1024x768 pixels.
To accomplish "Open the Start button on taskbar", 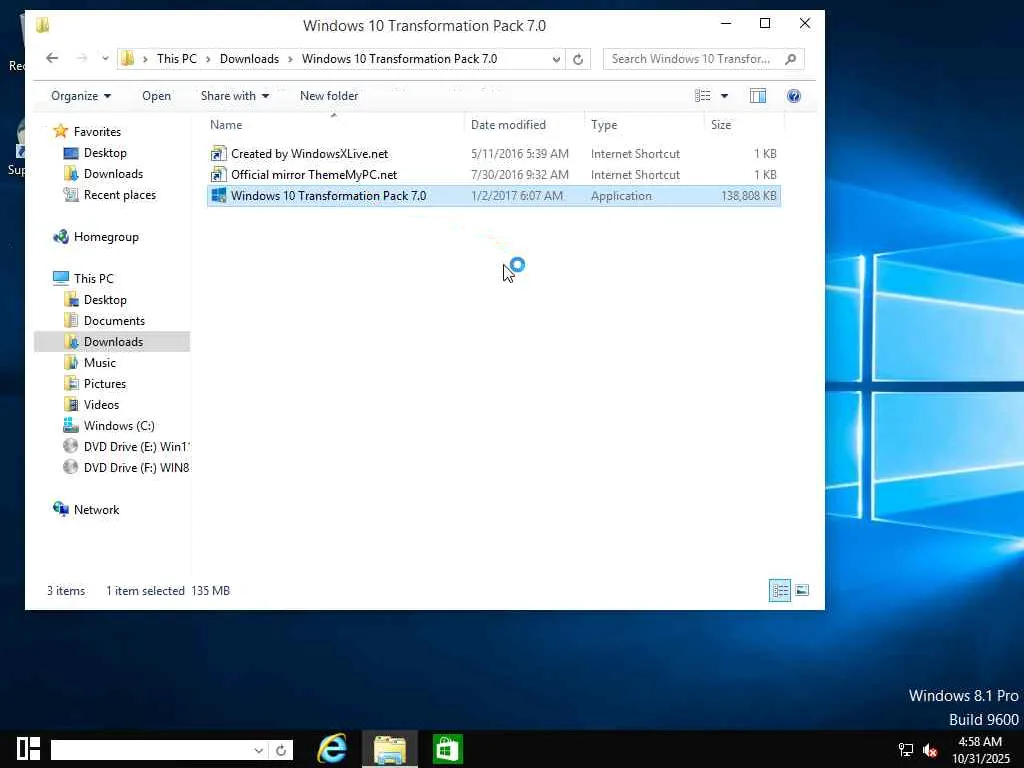I will pyautogui.click(x=28, y=748).
